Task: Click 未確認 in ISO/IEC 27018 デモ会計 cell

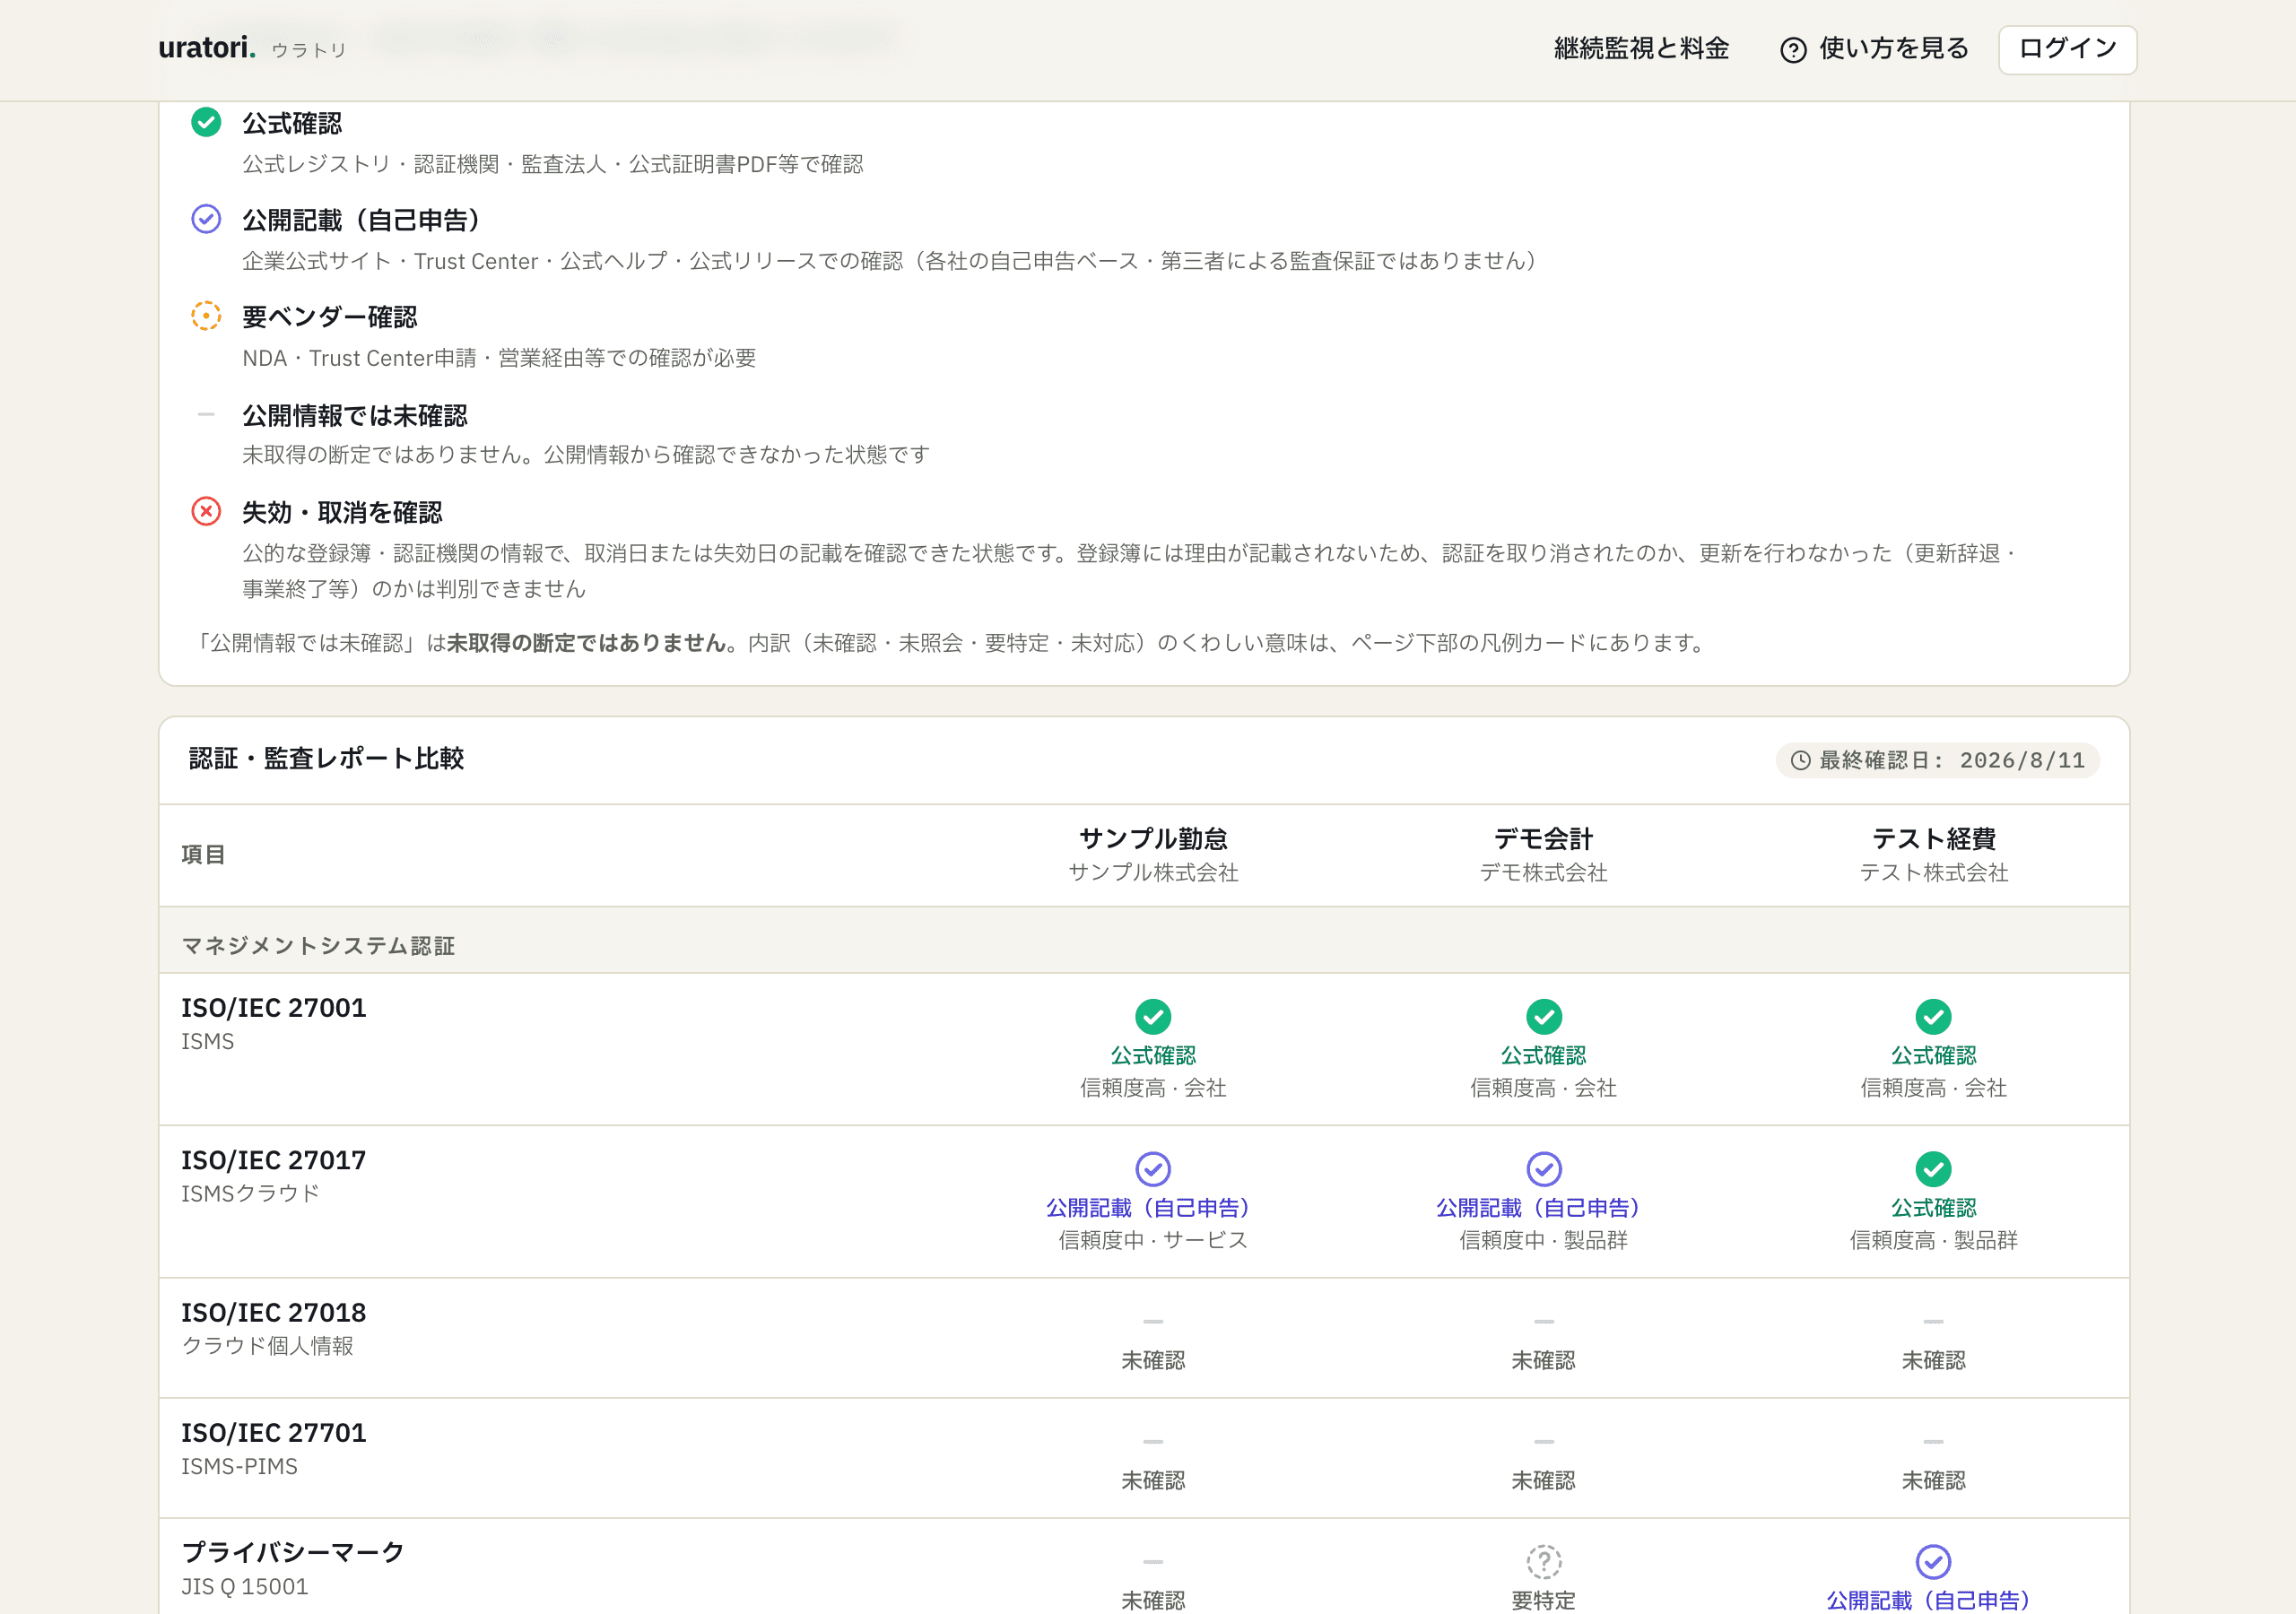Action: (x=1543, y=1360)
